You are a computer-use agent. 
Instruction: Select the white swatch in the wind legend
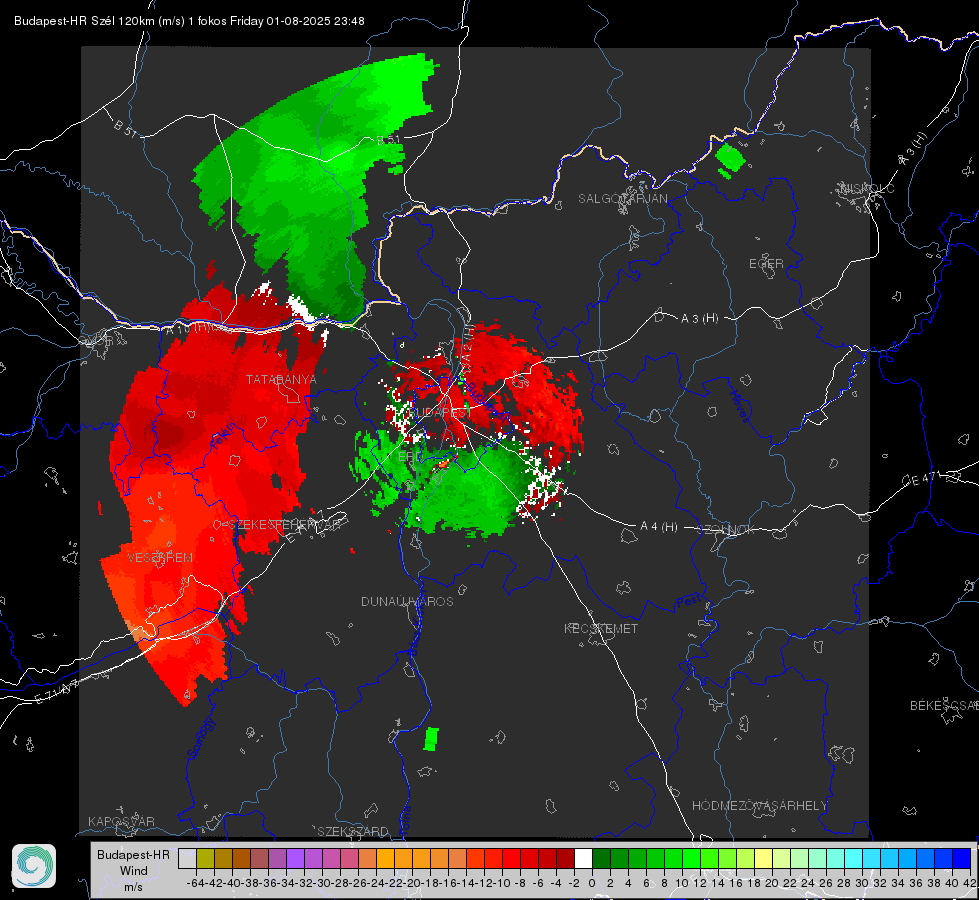pos(583,858)
